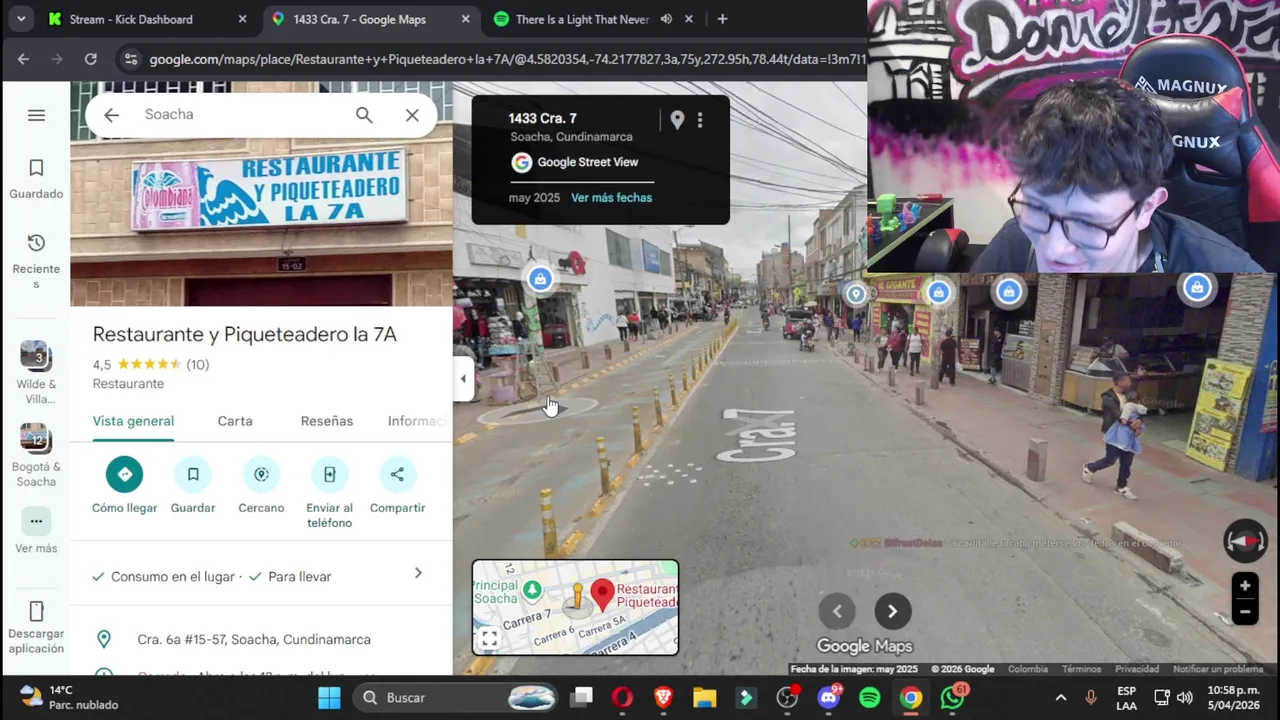Click the browser back arrow
This screenshot has width=1280, height=720.
(23, 59)
